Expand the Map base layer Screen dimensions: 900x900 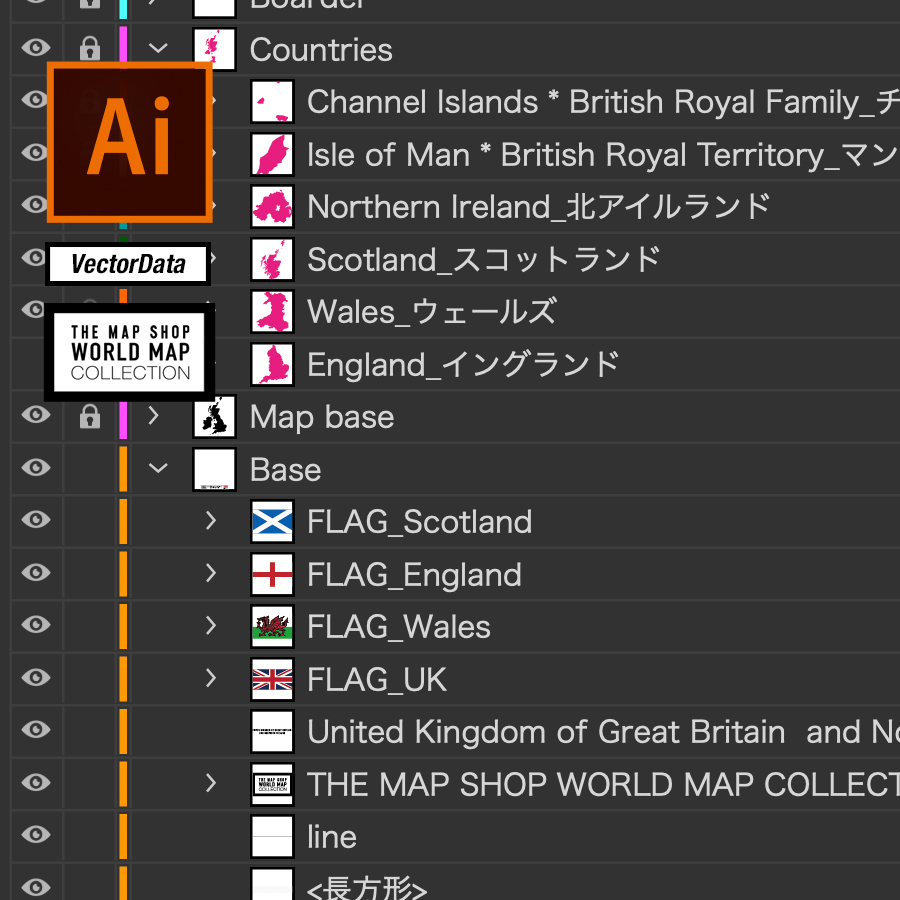(x=153, y=416)
